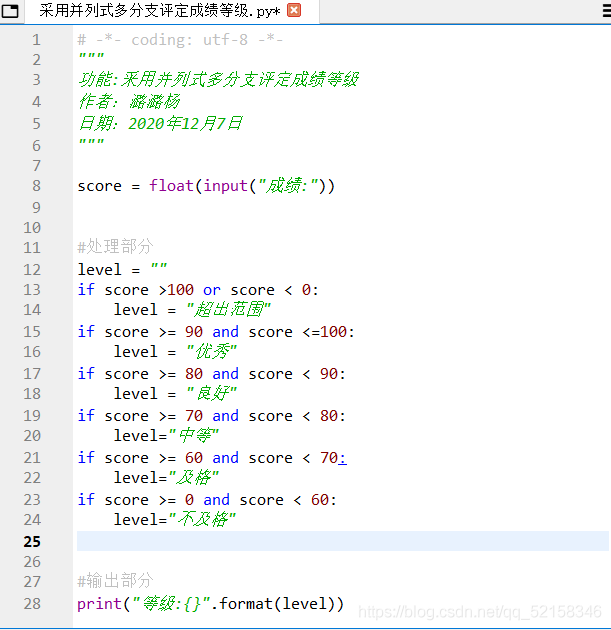Click the number 60 on line 23
The height and width of the screenshot is (630, 611).
pos(319,500)
